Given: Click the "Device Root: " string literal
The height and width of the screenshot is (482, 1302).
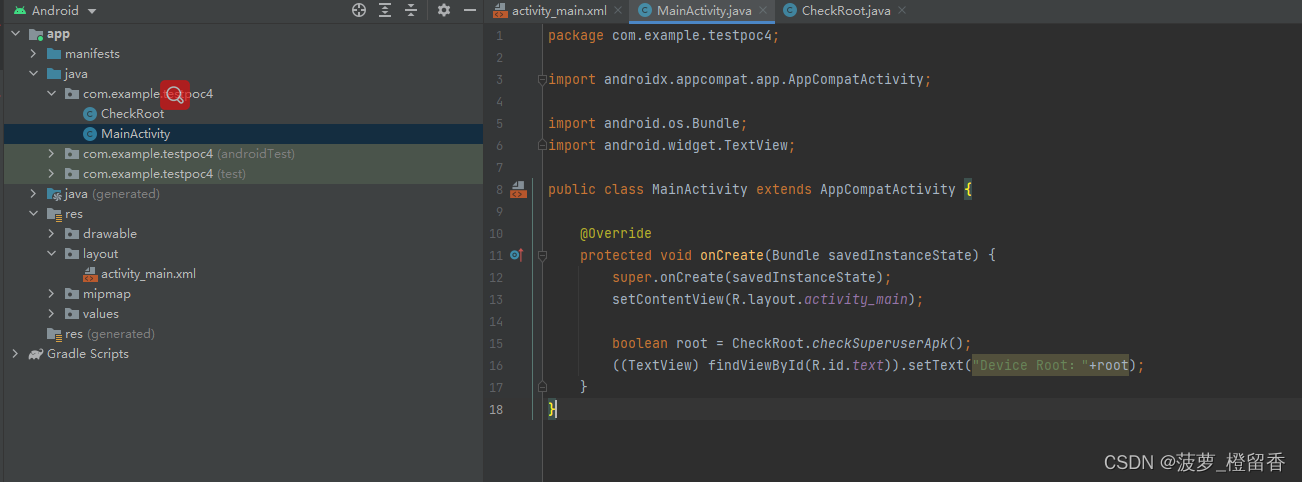Looking at the screenshot, I should click(1030, 365).
